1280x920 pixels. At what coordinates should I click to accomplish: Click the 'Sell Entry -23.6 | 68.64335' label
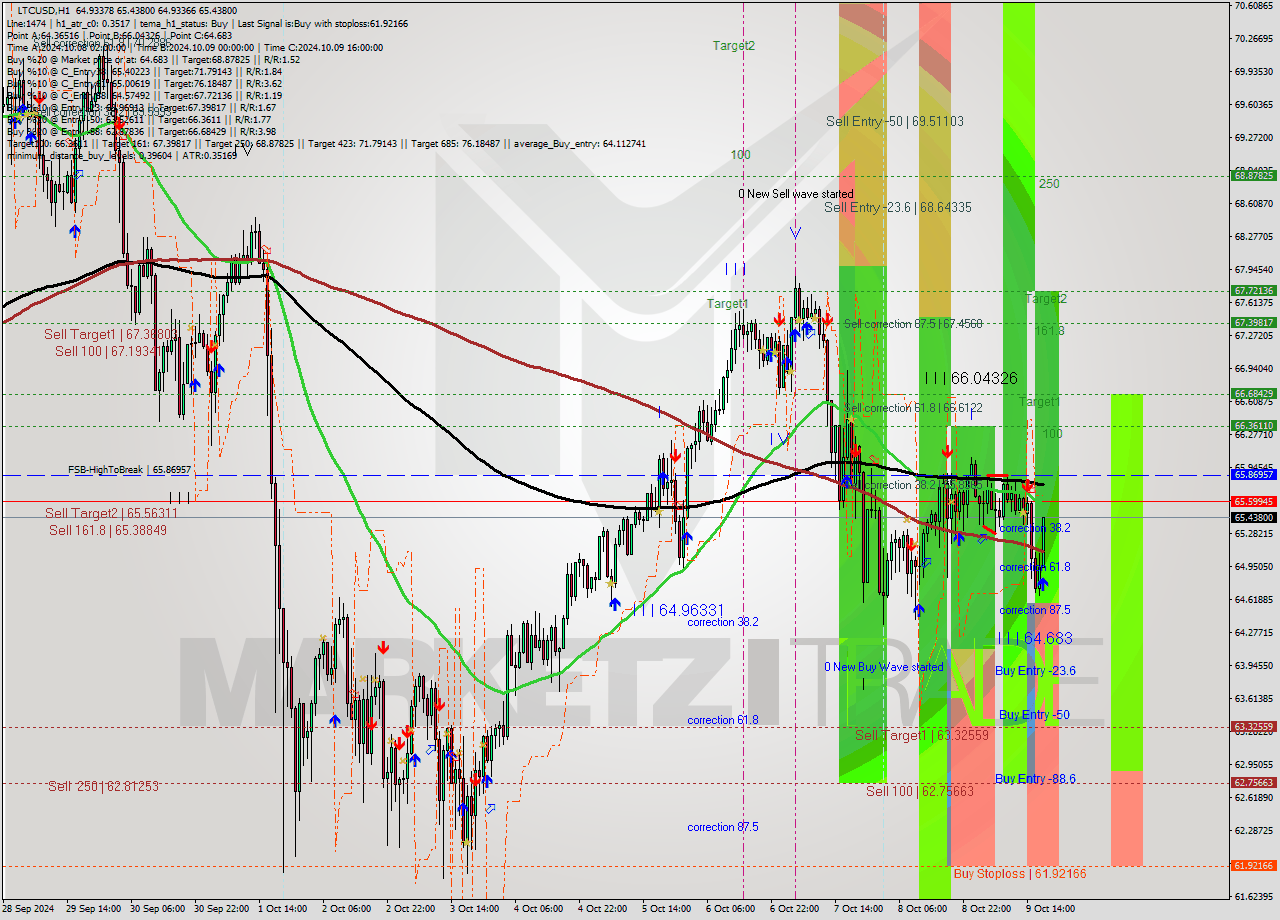[x=898, y=207]
